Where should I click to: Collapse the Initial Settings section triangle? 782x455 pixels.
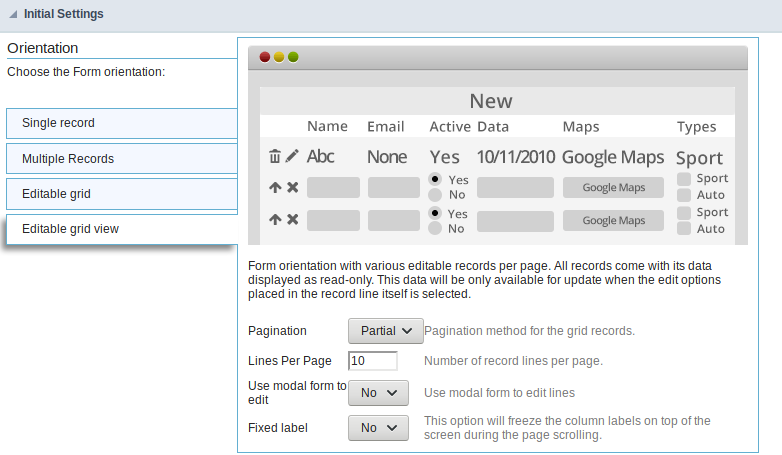tap(13, 14)
